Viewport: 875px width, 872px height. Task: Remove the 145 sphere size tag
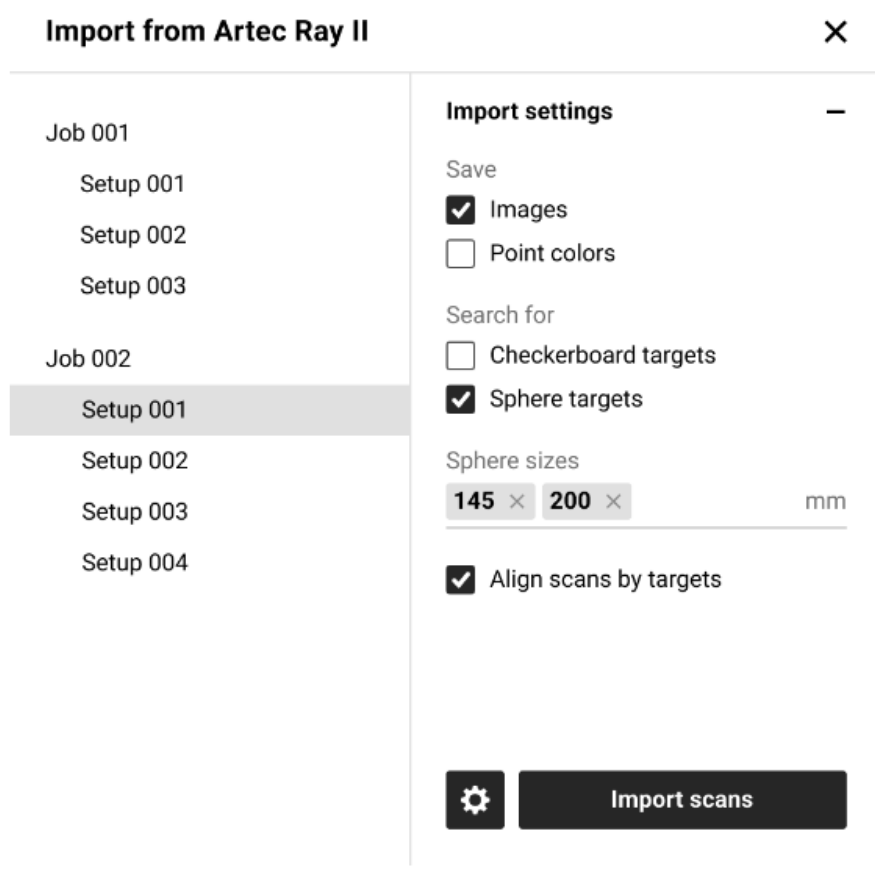(517, 501)
